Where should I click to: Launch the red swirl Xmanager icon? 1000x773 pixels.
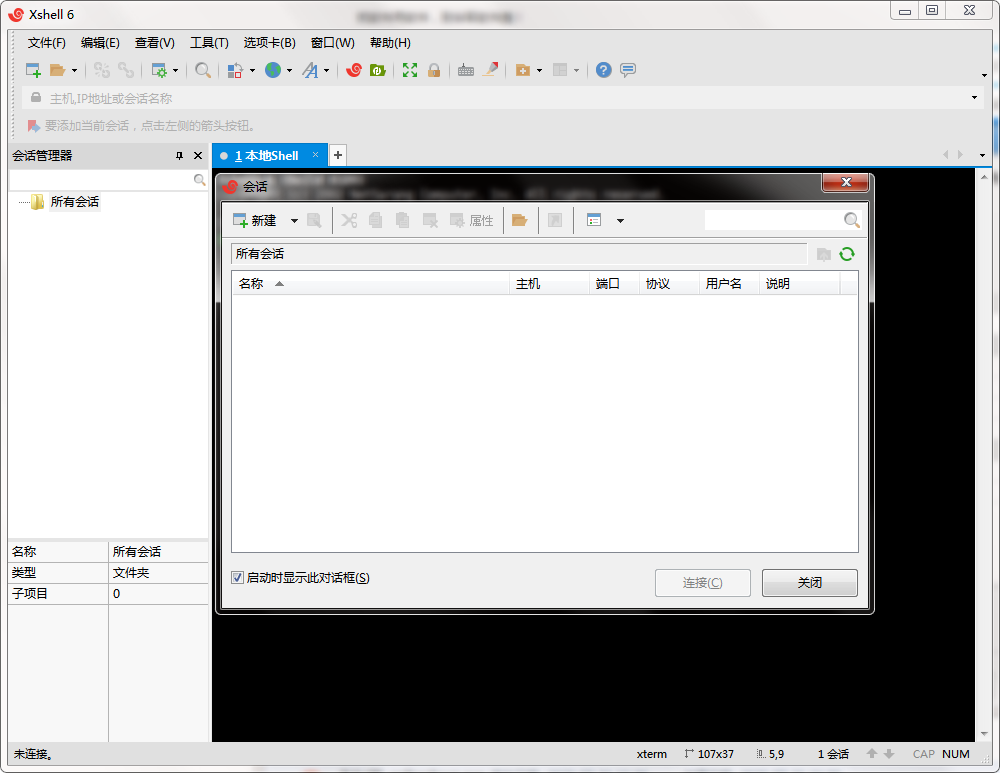354,70
